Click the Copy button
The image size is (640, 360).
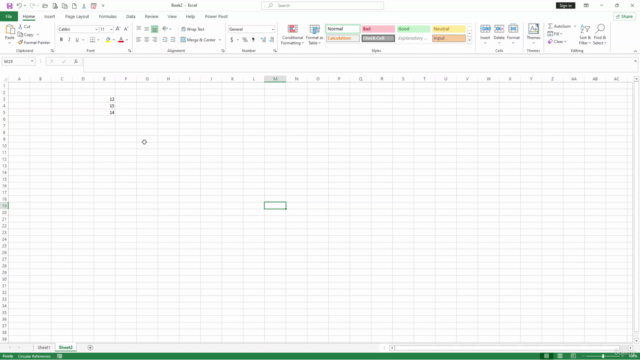pyautogui.click(x=26, y=35)
